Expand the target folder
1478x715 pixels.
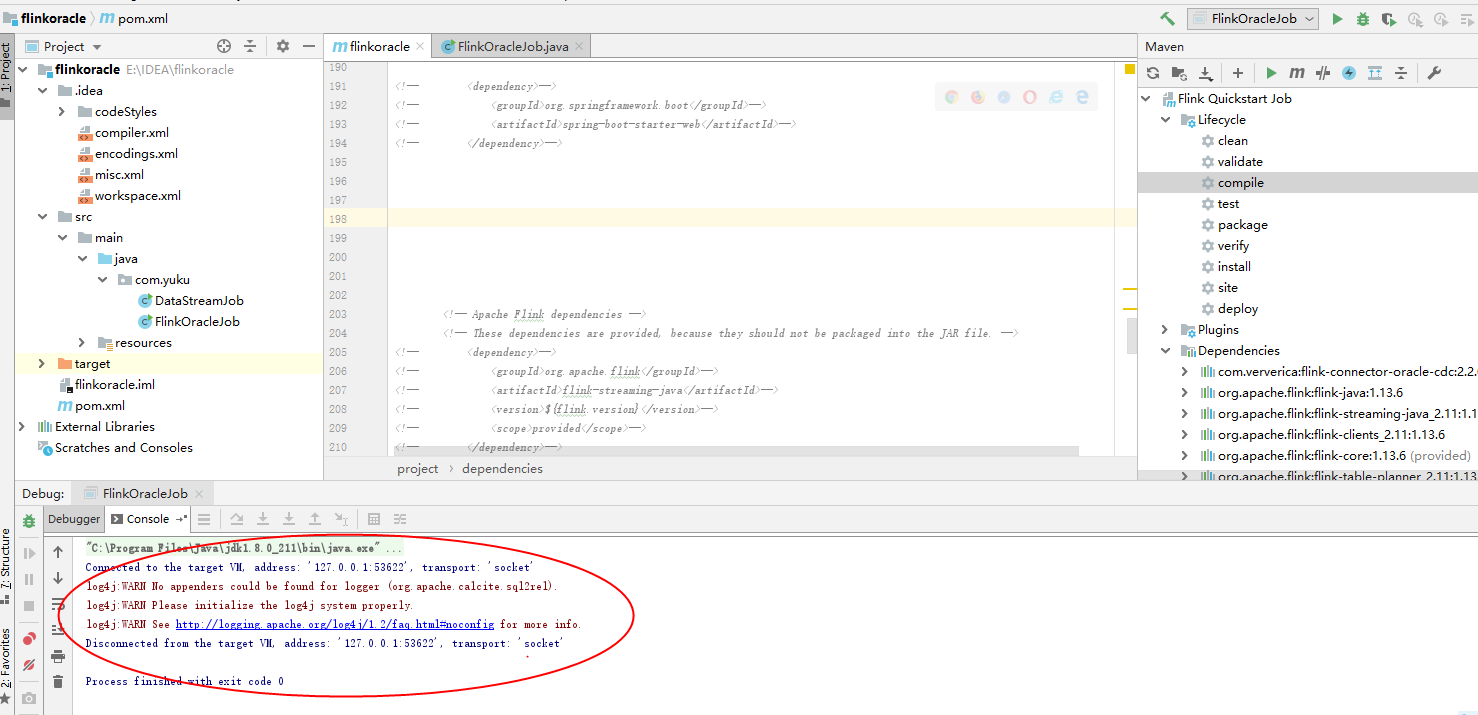tap(42, 364)
